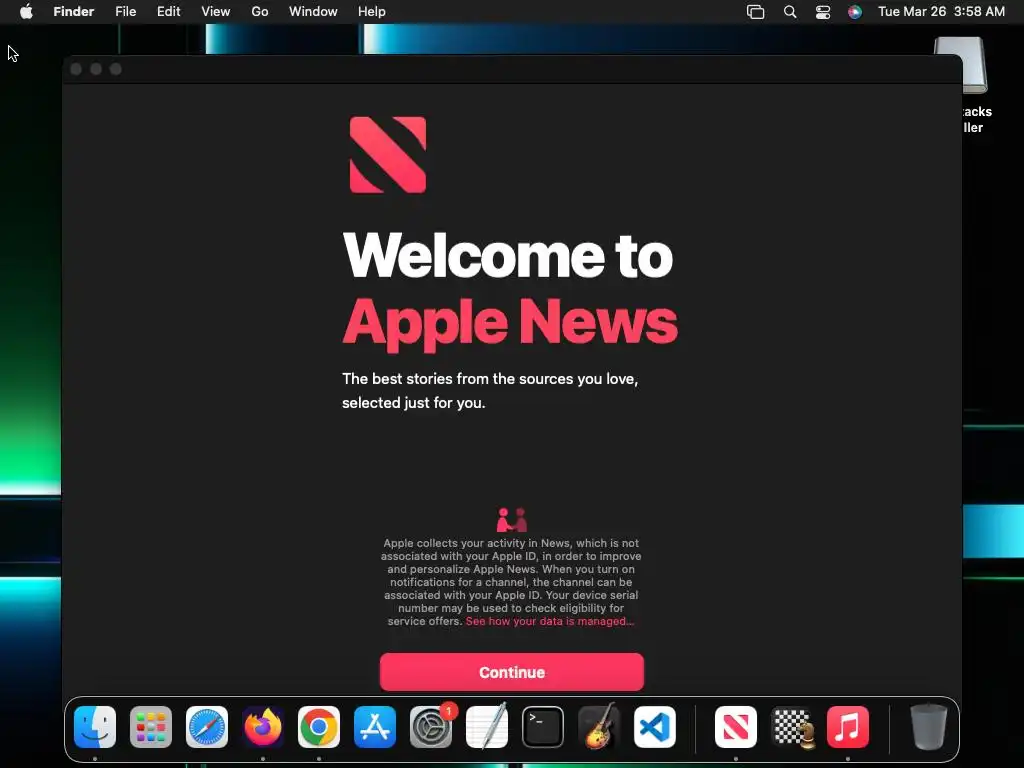Open the View menu

tap(216, 12)
